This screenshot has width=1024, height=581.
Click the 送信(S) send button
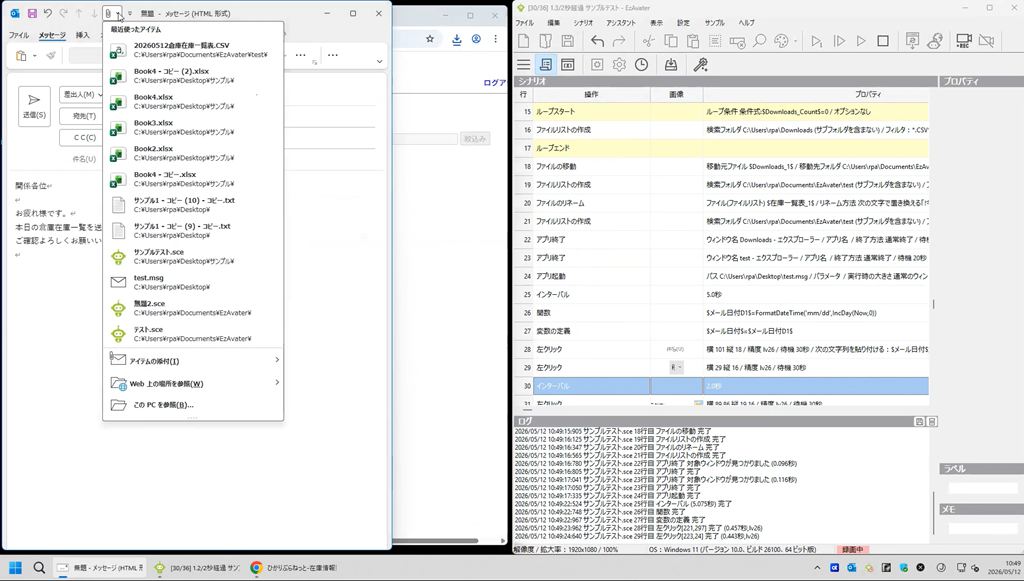(35, 106)
